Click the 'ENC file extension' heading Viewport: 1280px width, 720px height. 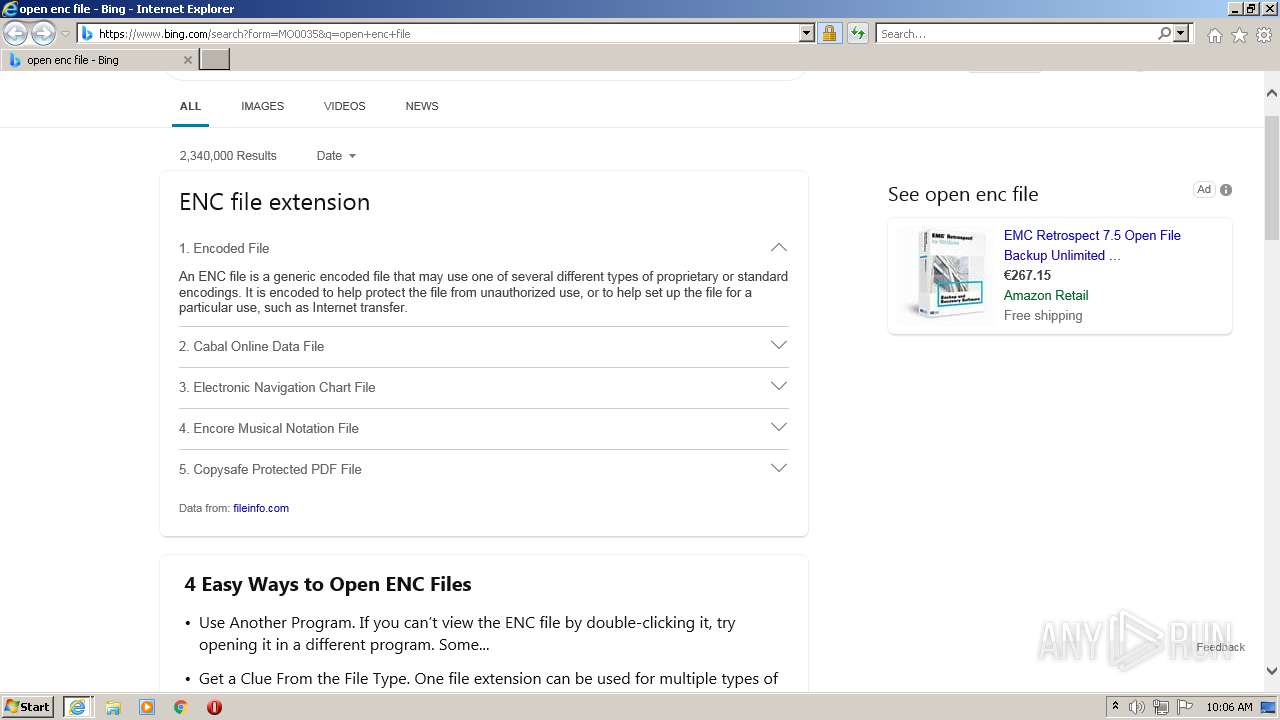pyautogui.click(x=274, y=202)
